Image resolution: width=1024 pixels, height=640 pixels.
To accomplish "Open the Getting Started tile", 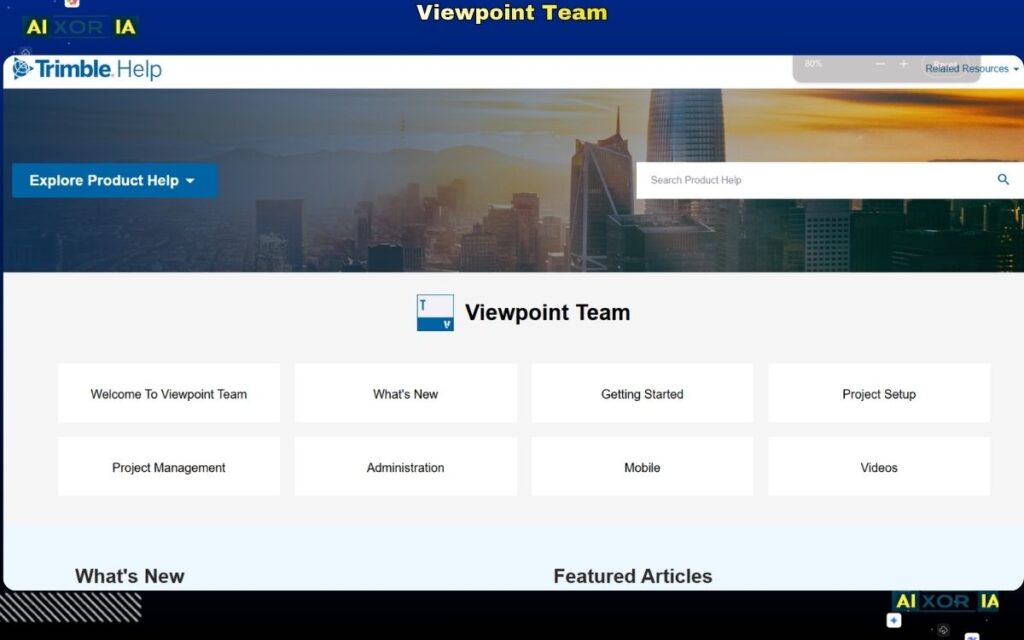I will (x=641, y=393).
